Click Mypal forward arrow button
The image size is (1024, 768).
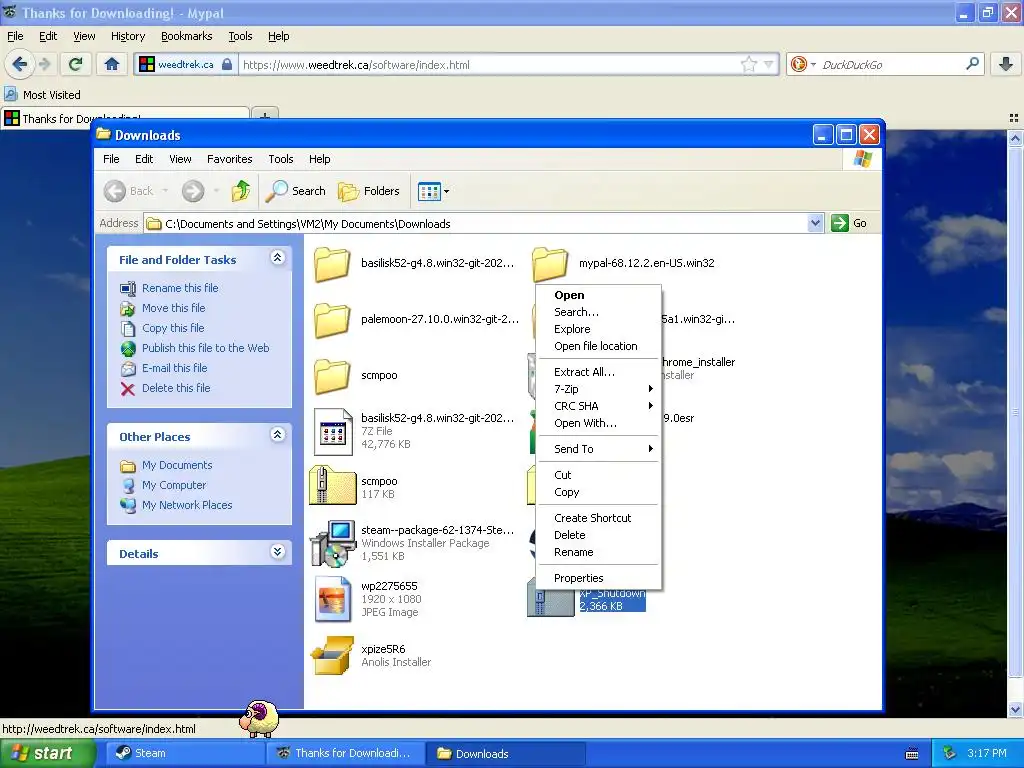click(44, 64)
